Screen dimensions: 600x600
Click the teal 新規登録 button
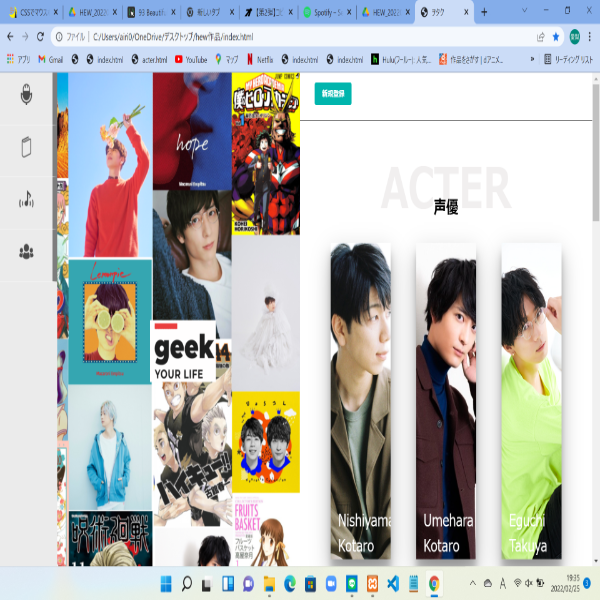[331, 93]
